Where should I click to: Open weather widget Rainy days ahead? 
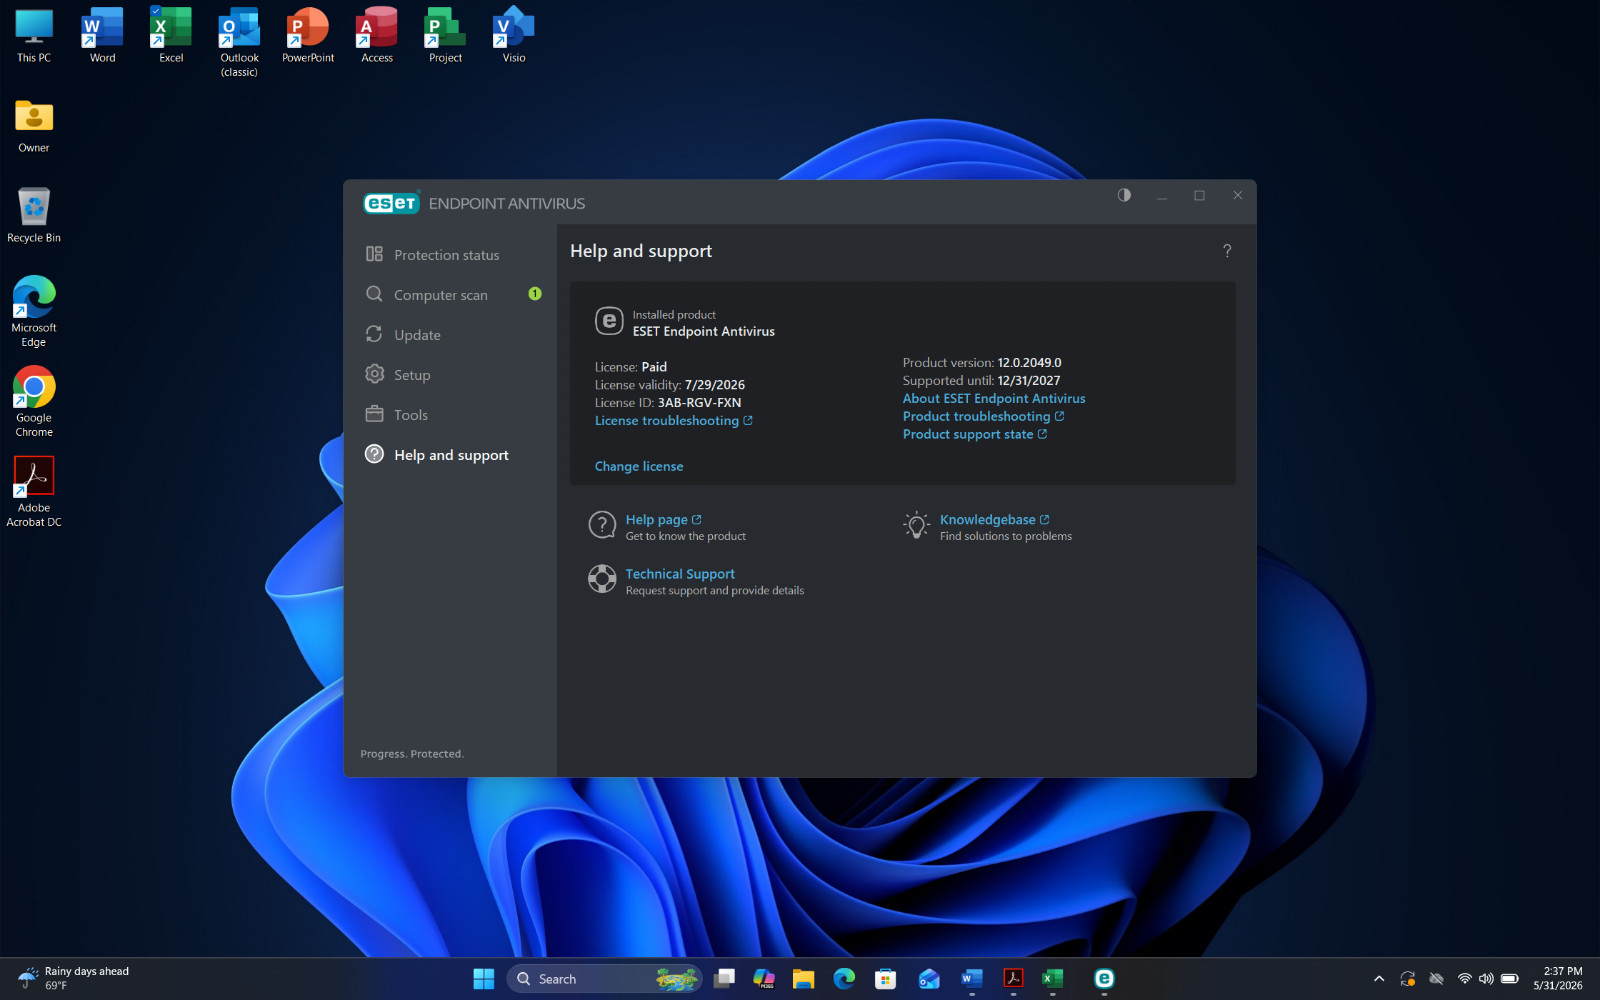[x=75, y=979]
